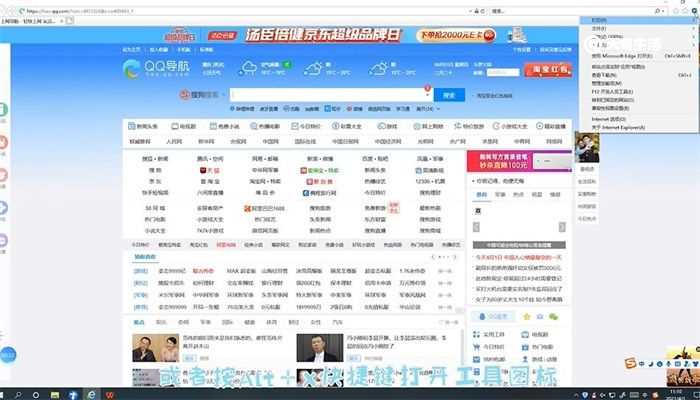Open the 今日特价 category in the icon row
700x400 pixels.
coord(306,126)
